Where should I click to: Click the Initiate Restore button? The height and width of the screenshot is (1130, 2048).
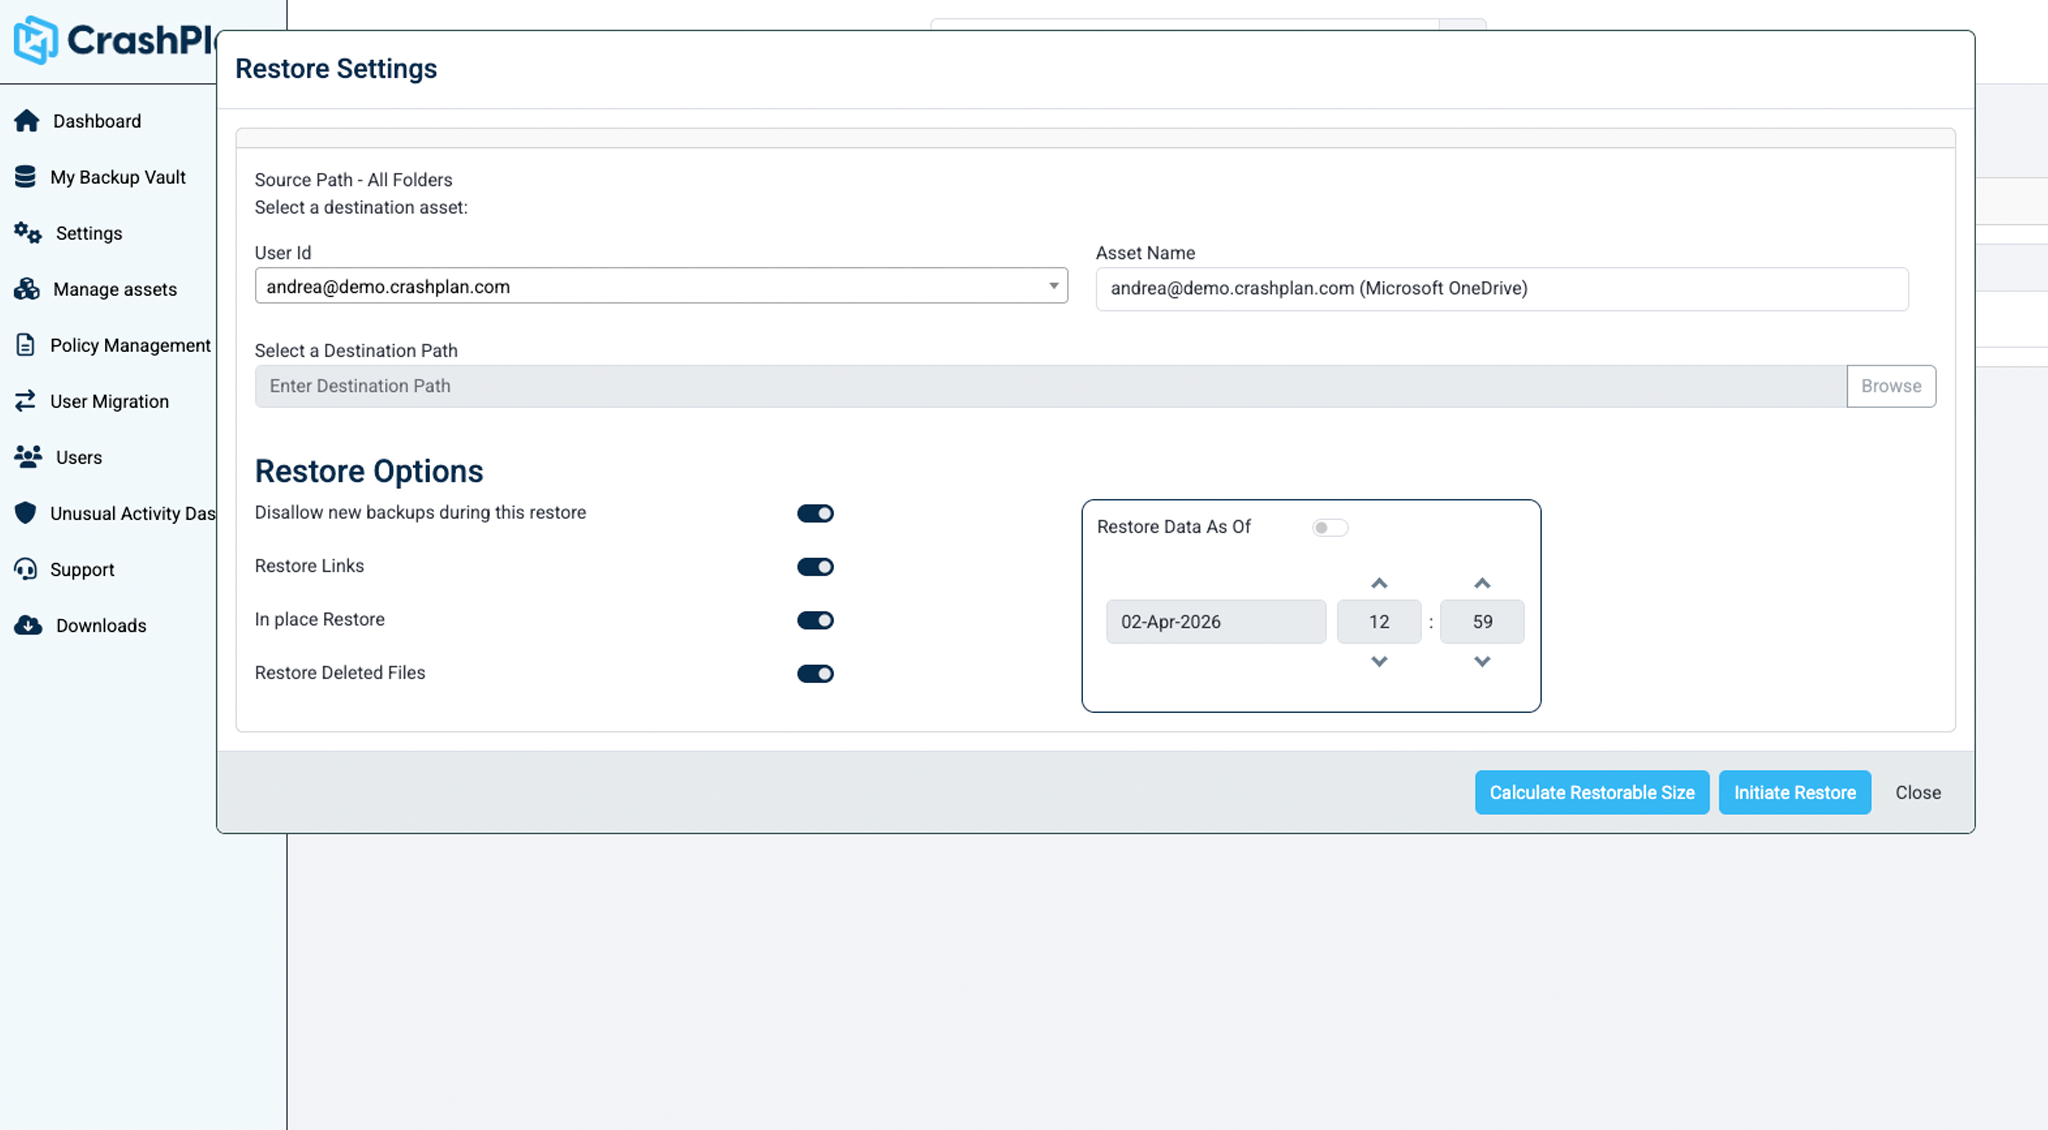pos(1795,792)
